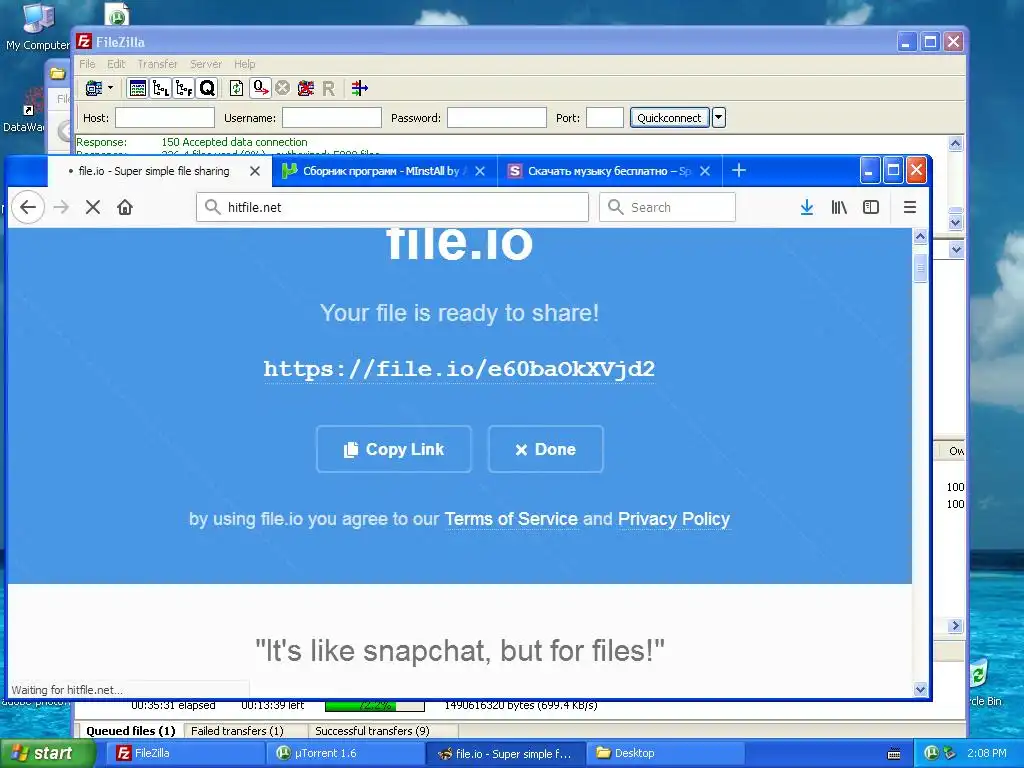
Task: Expand Site Manager dropdown arrow in FileZilla
Action: pos(110,88)
